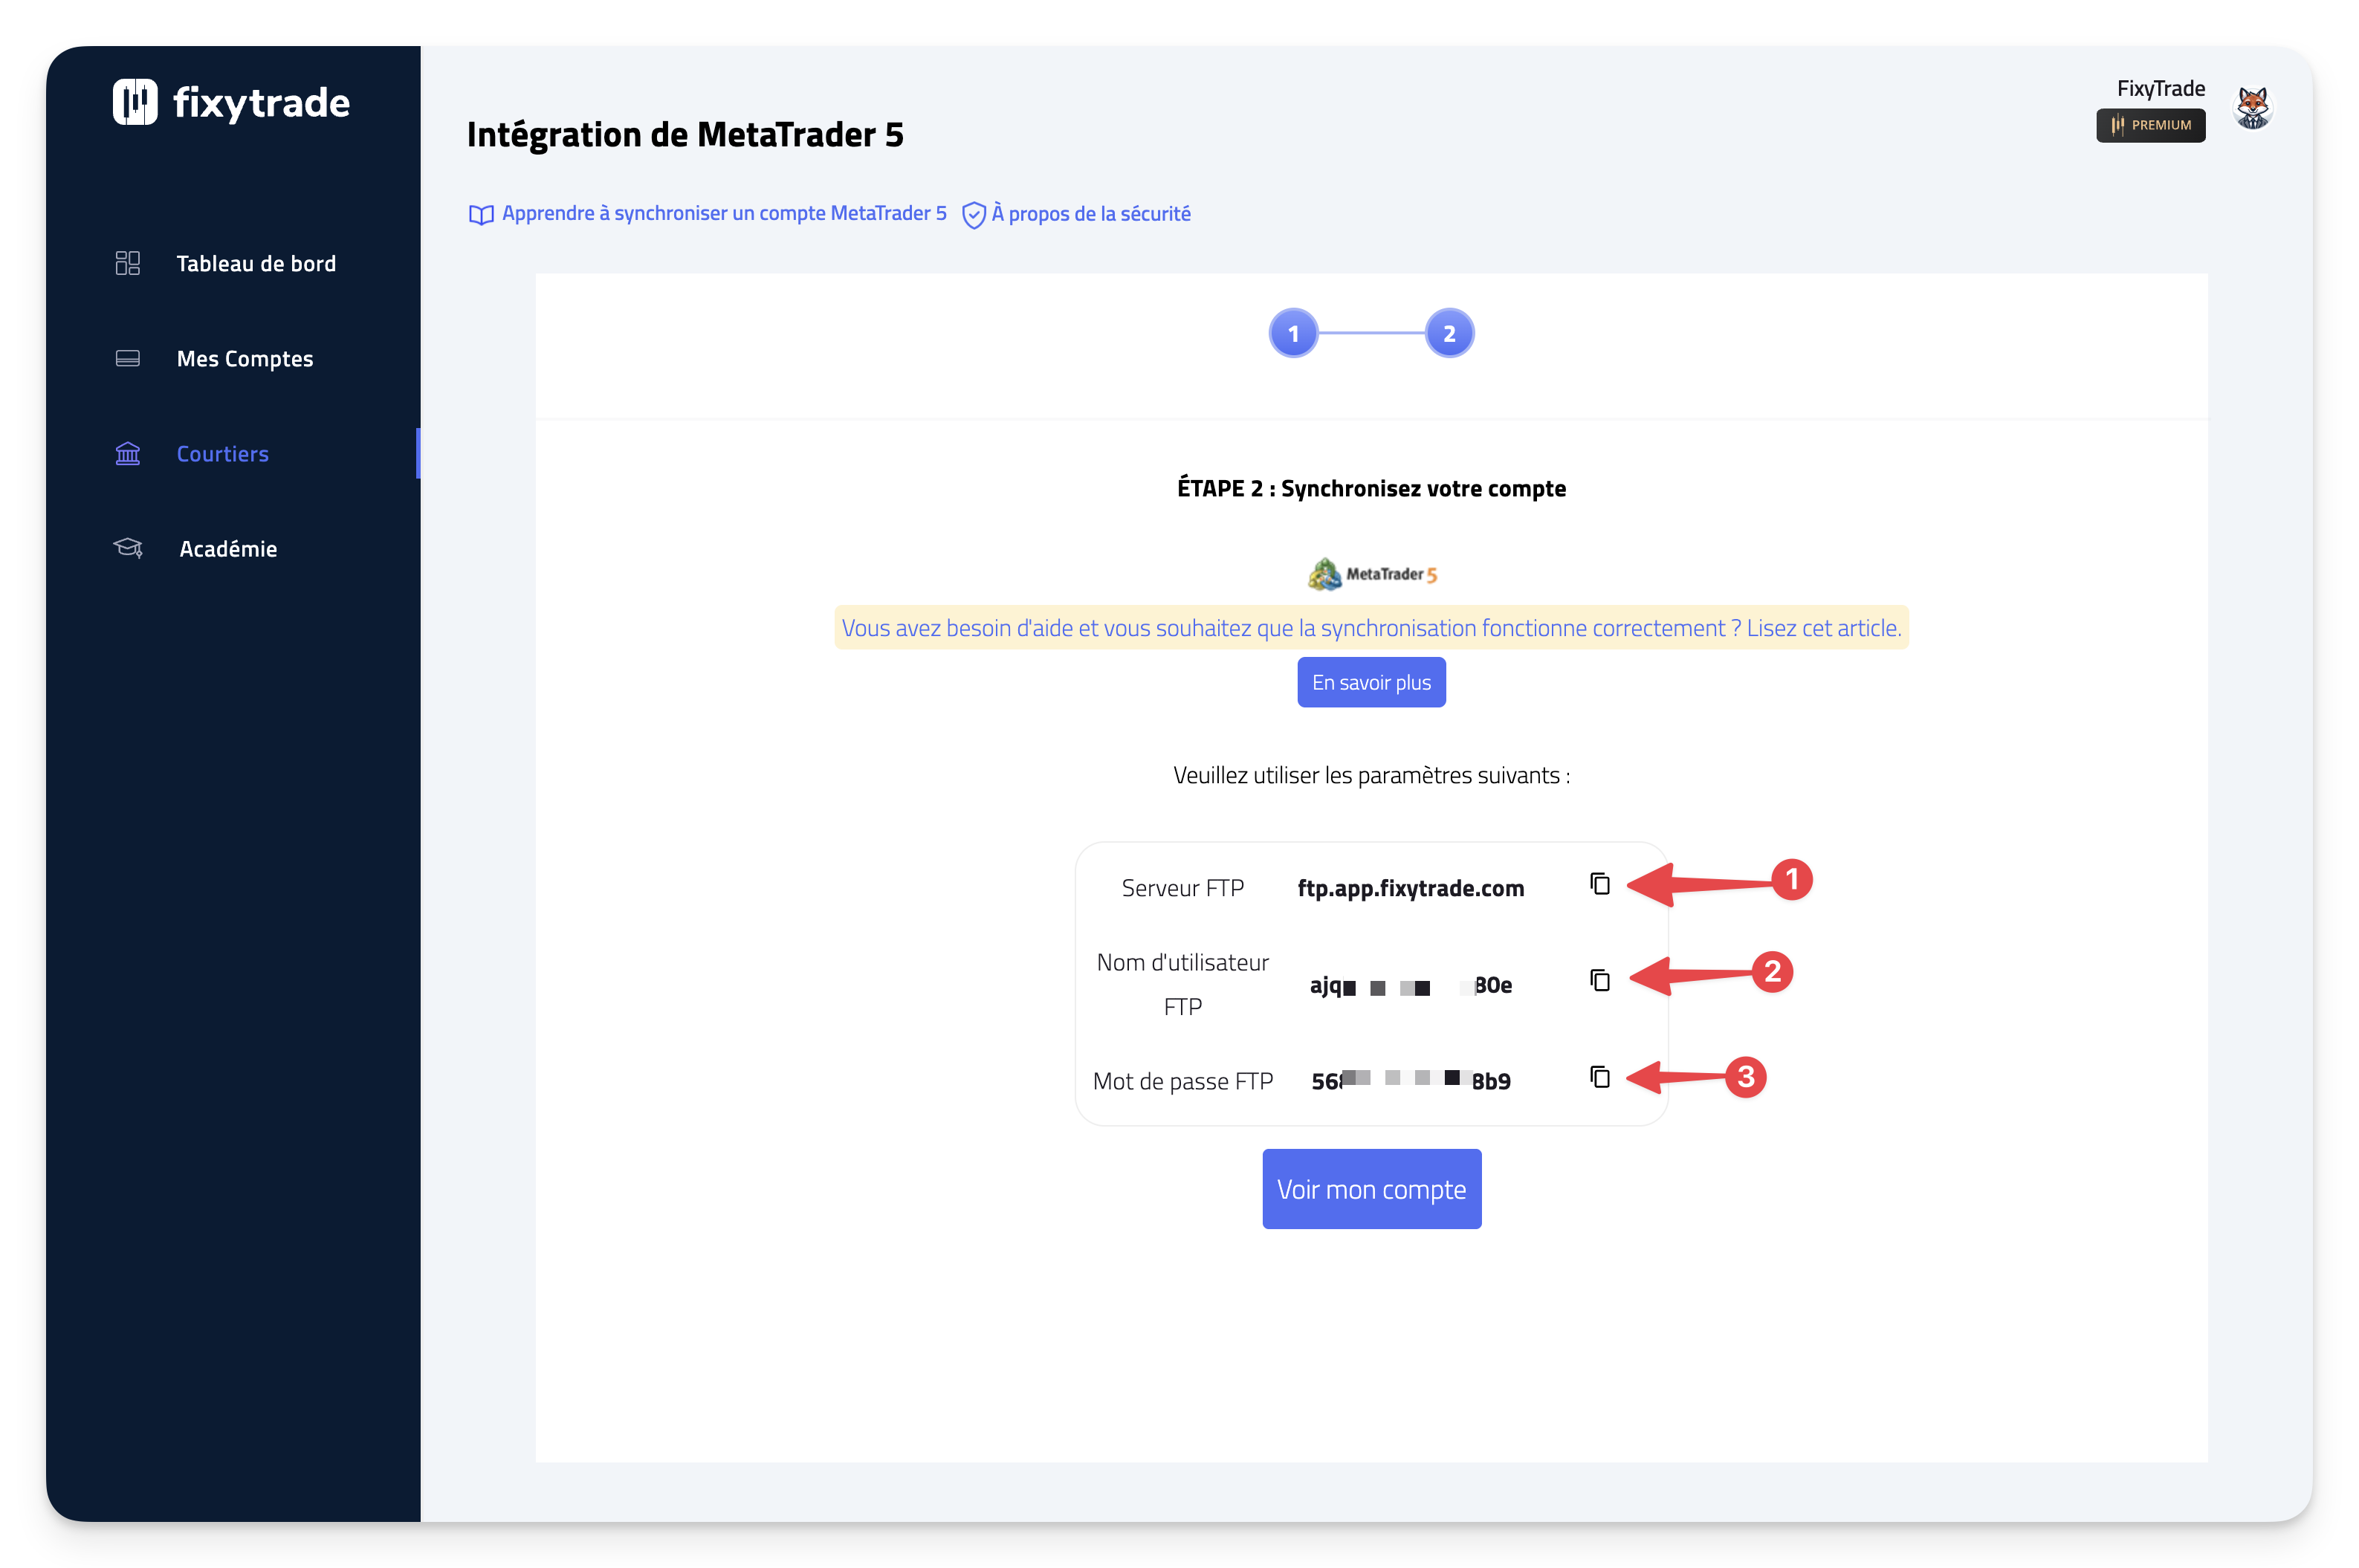Copy the FTP server address

point(1599,884)
